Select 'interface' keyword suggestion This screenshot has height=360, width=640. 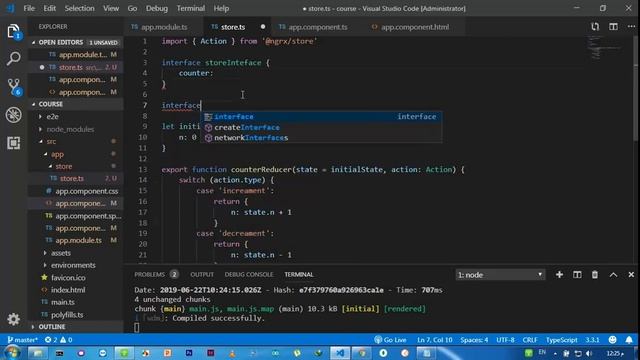(x=321, y=117)
